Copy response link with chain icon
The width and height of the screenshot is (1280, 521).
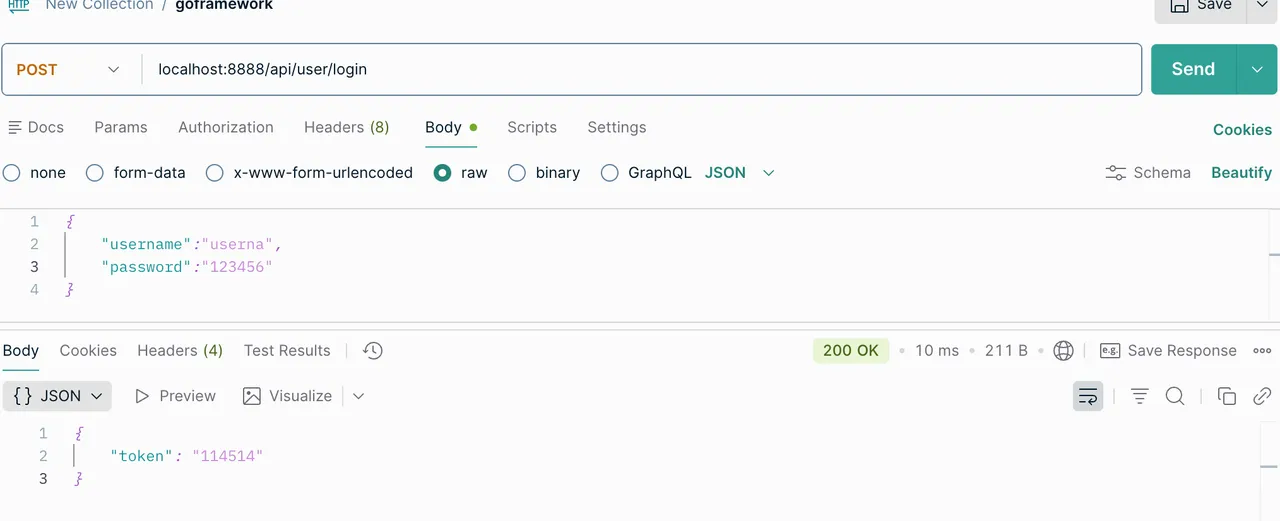(x=1262, y=396)
